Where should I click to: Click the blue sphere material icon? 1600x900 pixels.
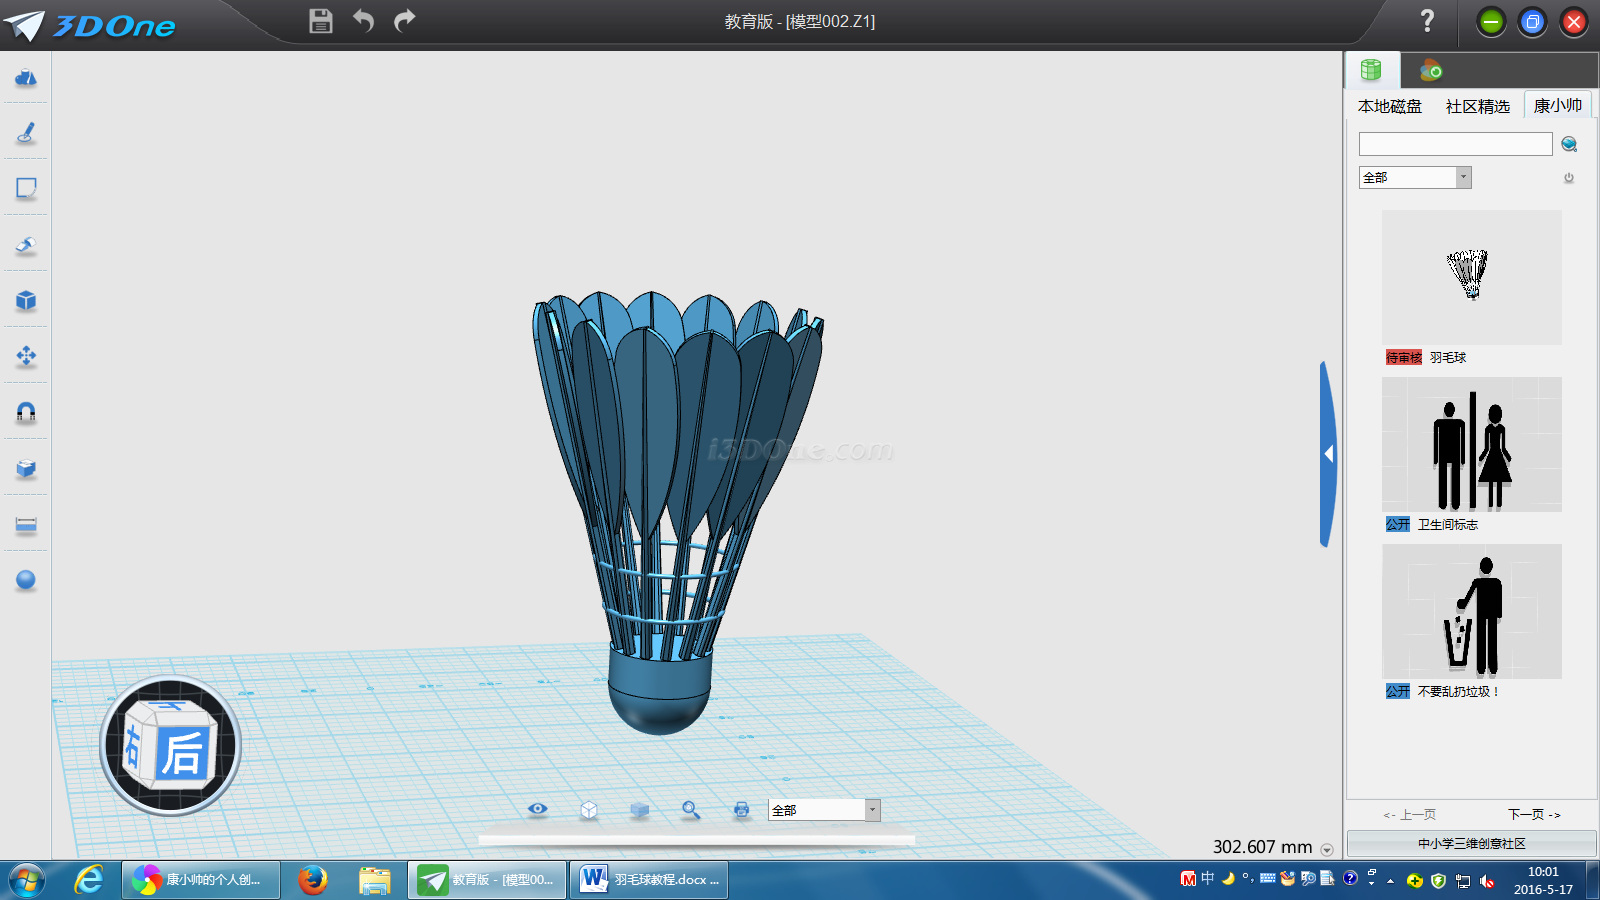pos(26,580)
